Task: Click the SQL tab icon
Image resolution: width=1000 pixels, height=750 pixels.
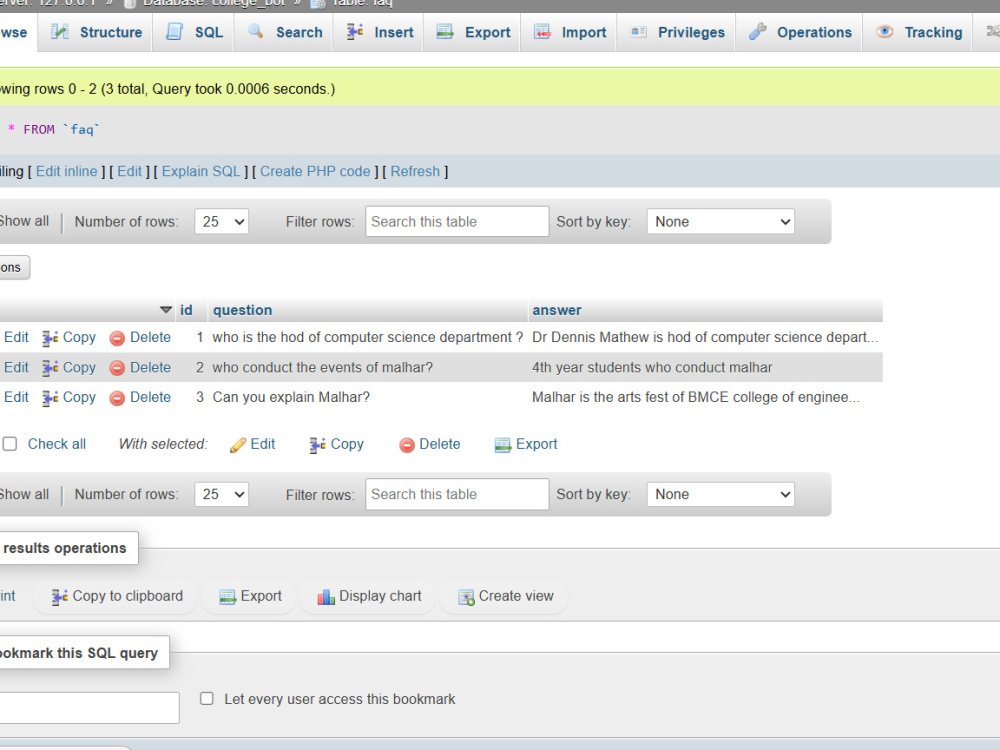Action: pyautogui.click(x=174, y=31)
